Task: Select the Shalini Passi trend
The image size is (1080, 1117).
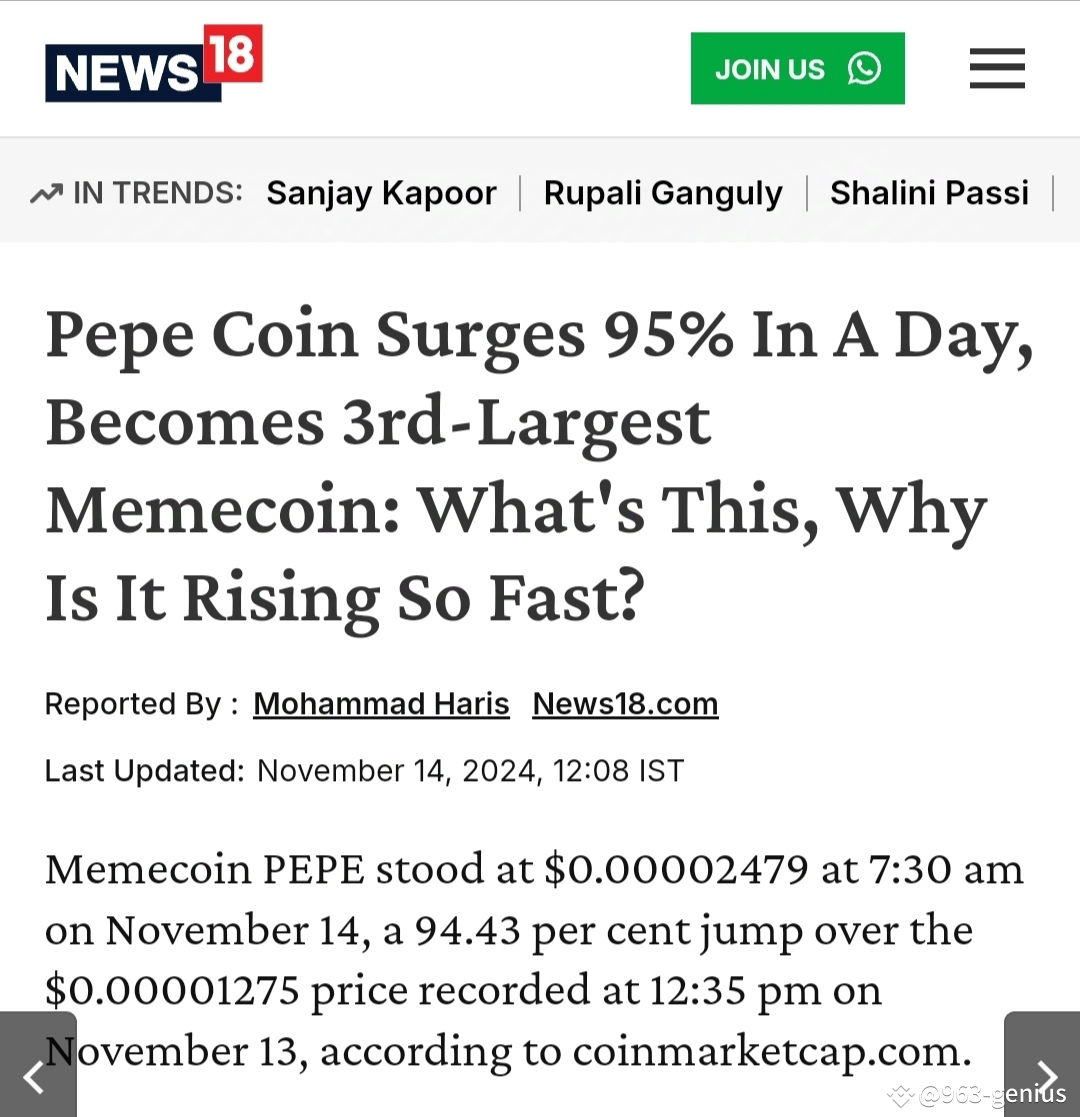Action: 929,192
